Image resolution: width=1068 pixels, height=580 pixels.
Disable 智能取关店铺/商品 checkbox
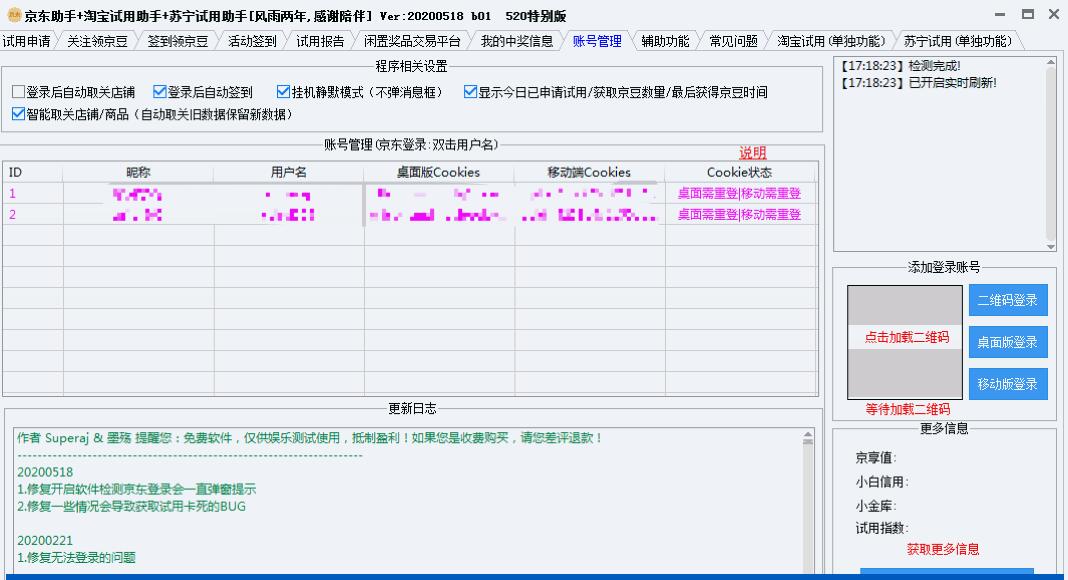(18, 114)
